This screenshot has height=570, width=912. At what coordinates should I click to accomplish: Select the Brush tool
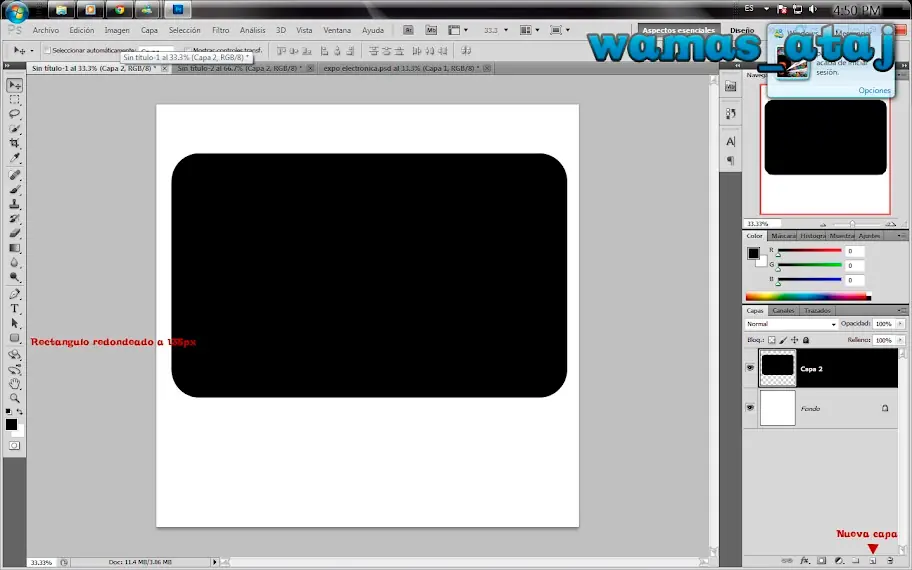point(15,190)
